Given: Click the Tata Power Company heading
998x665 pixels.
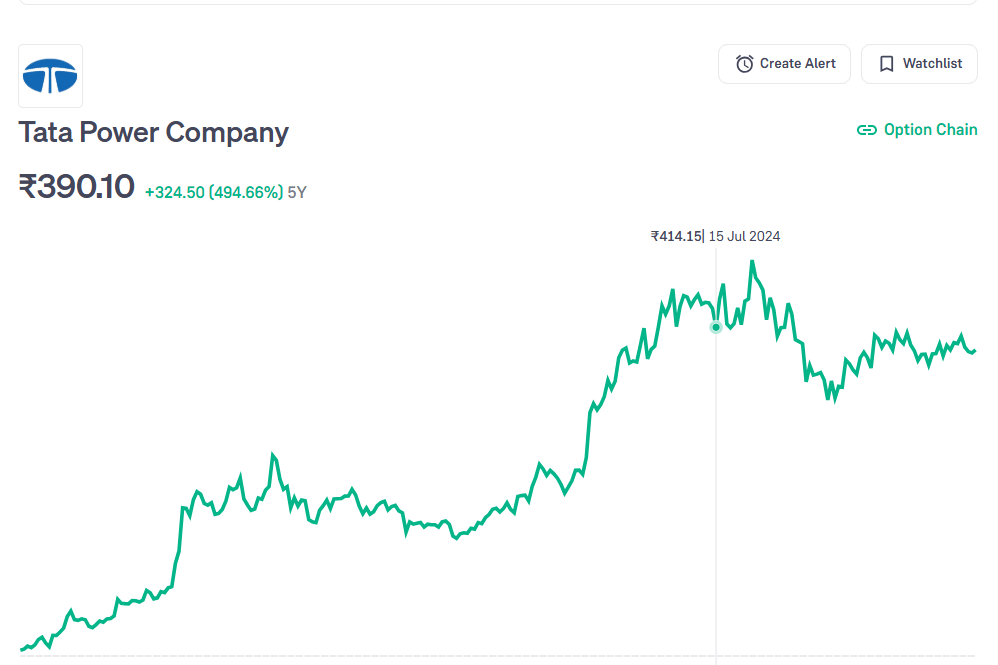Looking at the screenshot, I should (153, 132).
